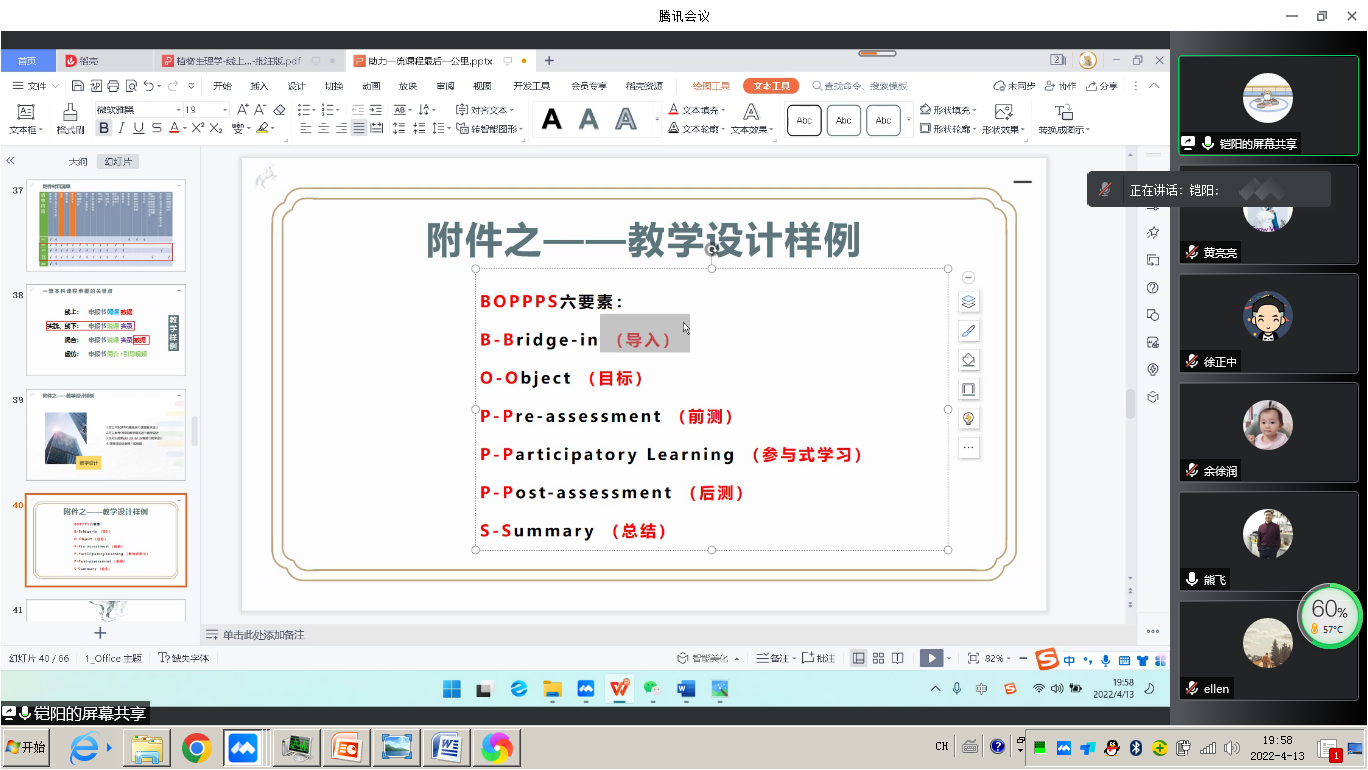Select slide 39 thumbnail in panel
Image resolution: width=1368 pixels, height=770 pixels.
(106, 436)
